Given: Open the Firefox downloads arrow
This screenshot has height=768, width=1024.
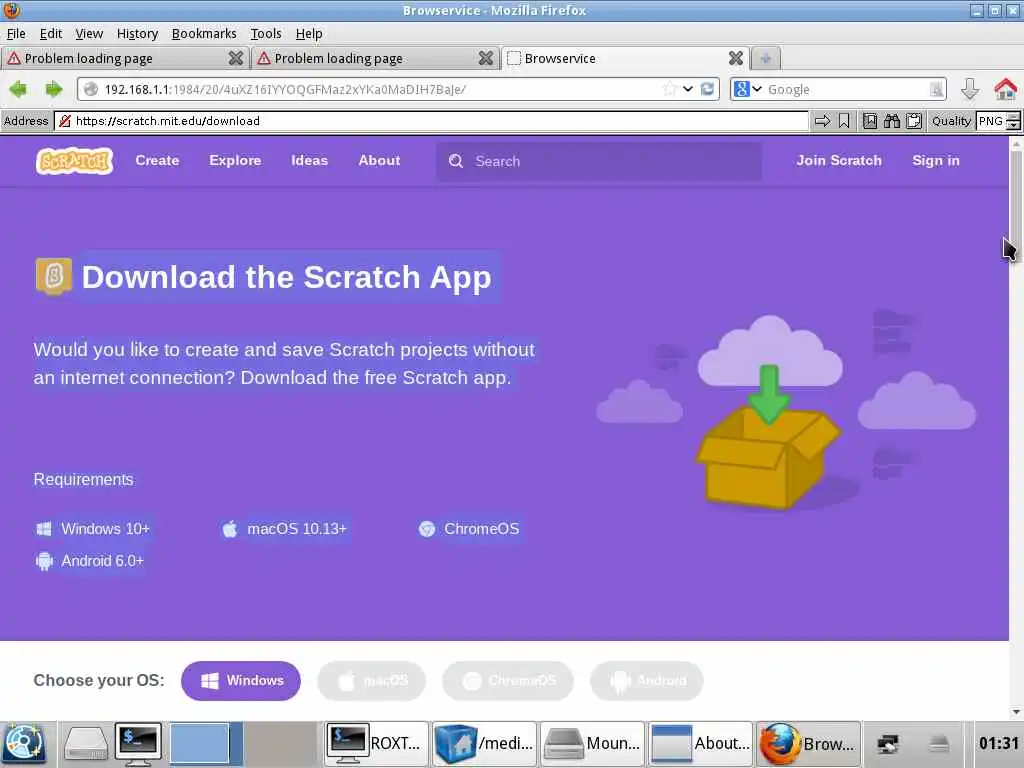Looking at the screenshot, I should [x=970, y=89].
